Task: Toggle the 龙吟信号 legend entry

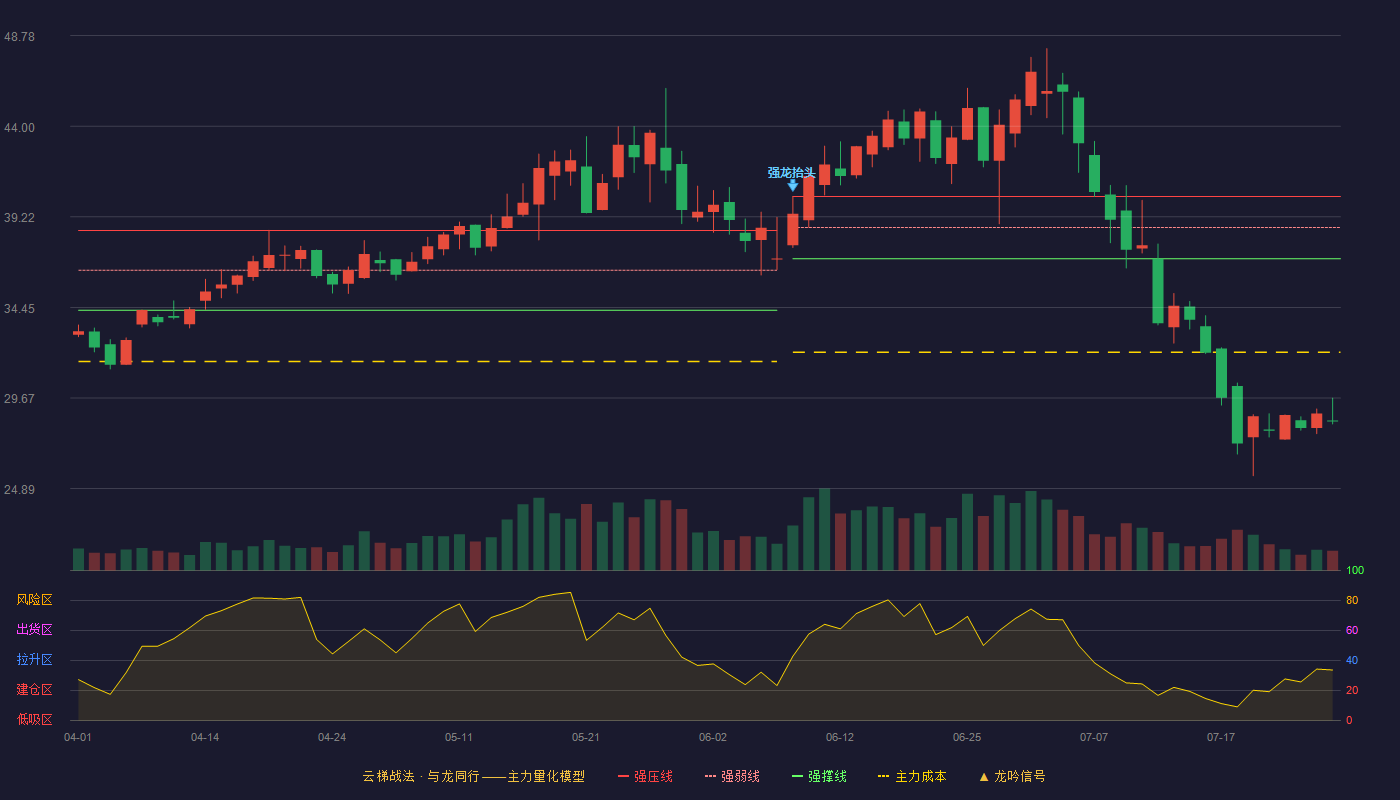Action: pyautogui.click(x=1012, y=776)
